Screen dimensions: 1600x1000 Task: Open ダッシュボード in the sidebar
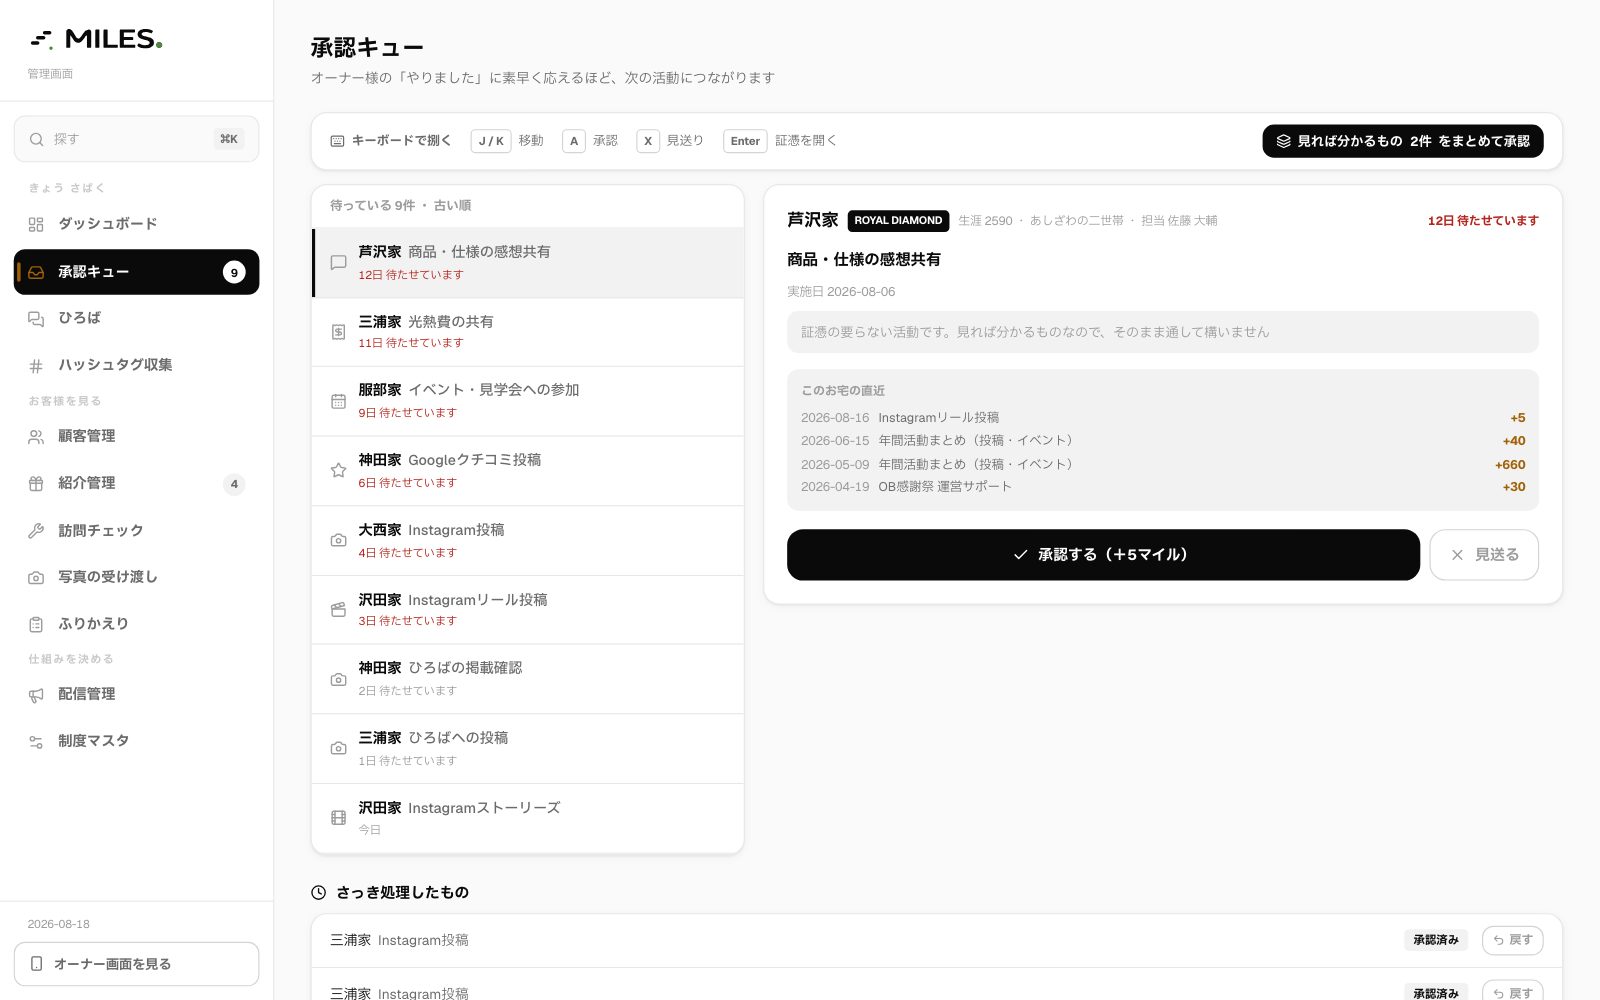pyautogui.click(x=137, y=224)
